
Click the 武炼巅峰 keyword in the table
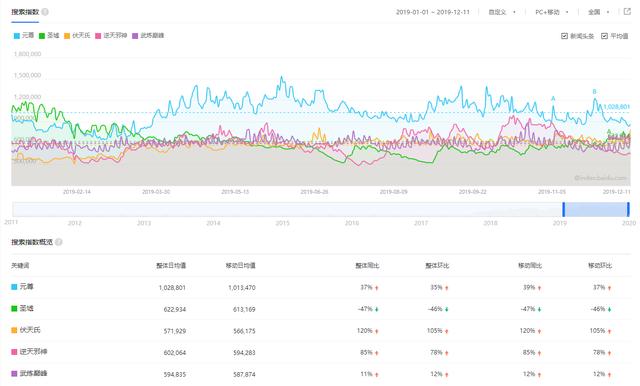(x=33, y=373)
